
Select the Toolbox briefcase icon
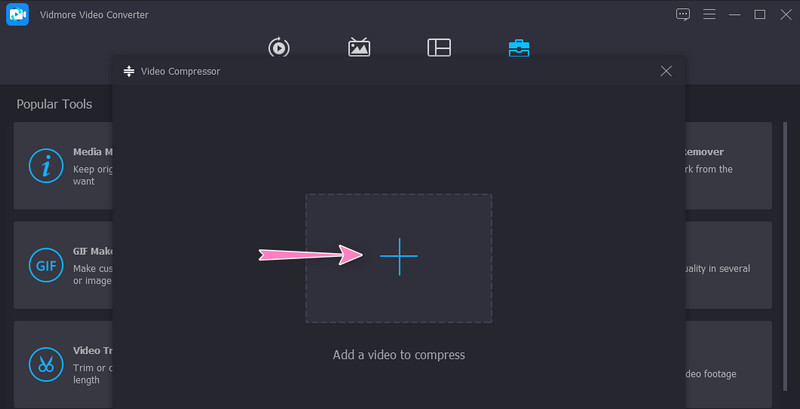point(519,47)
